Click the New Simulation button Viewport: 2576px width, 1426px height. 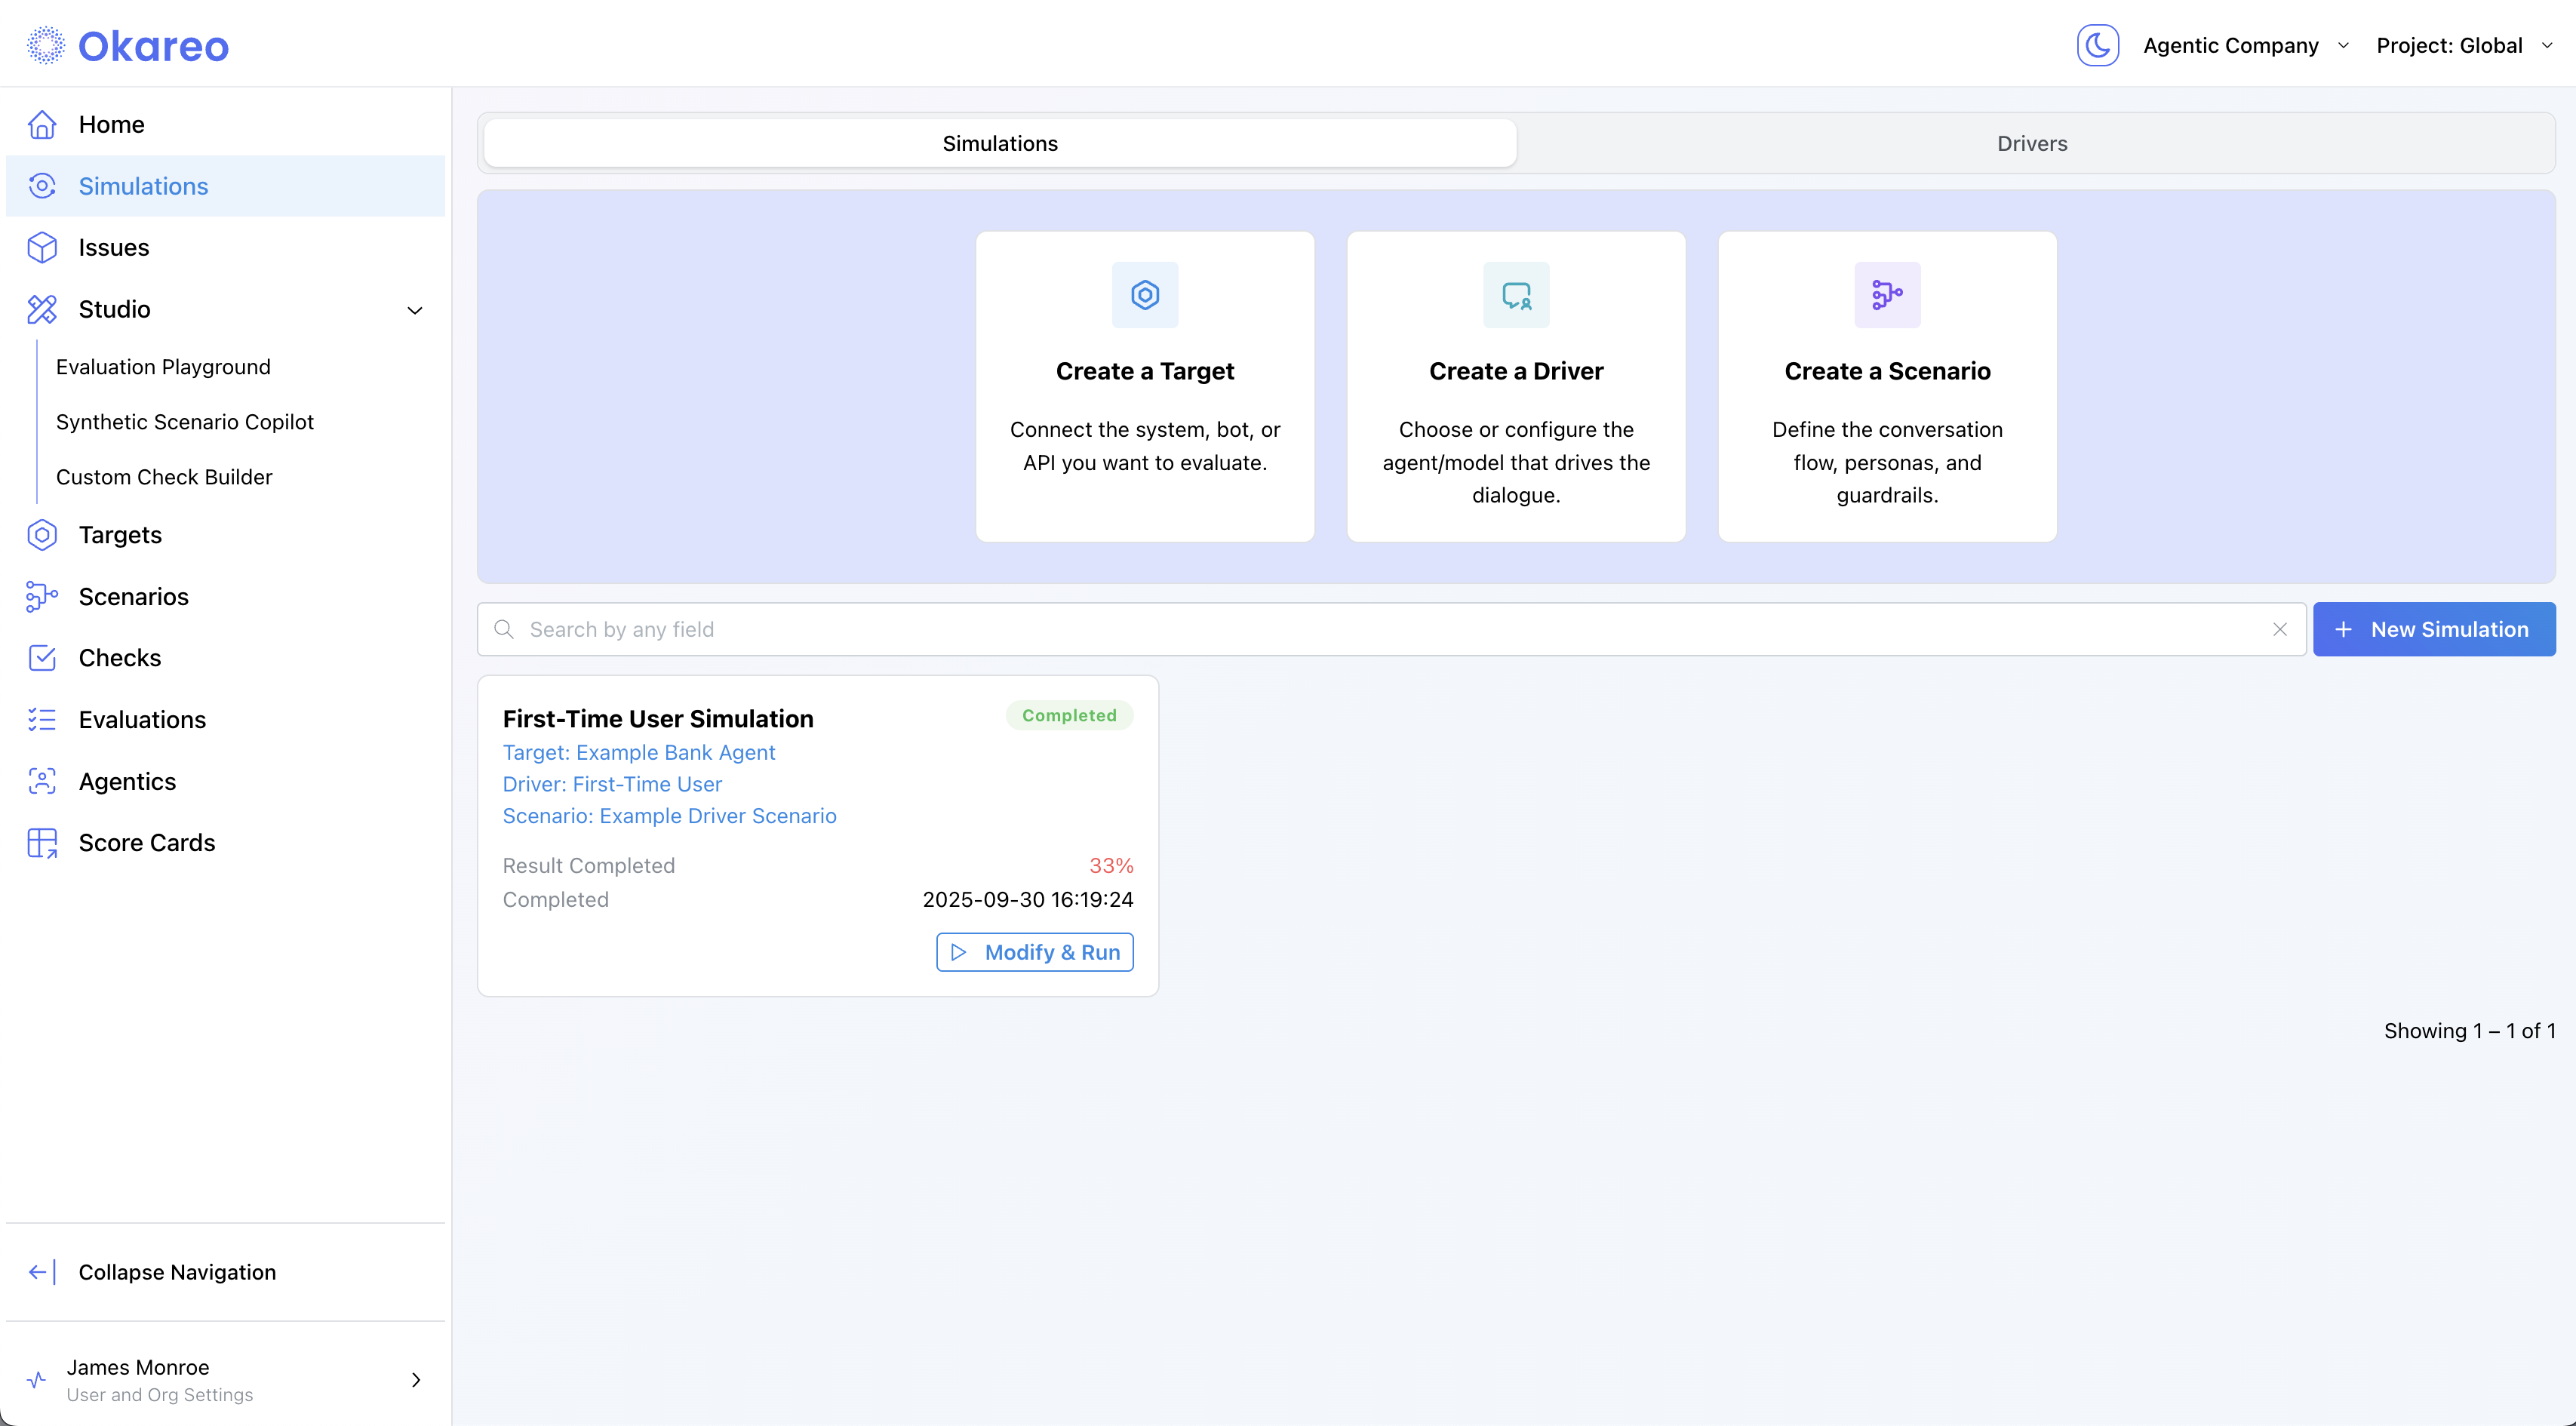[2433, 629]
